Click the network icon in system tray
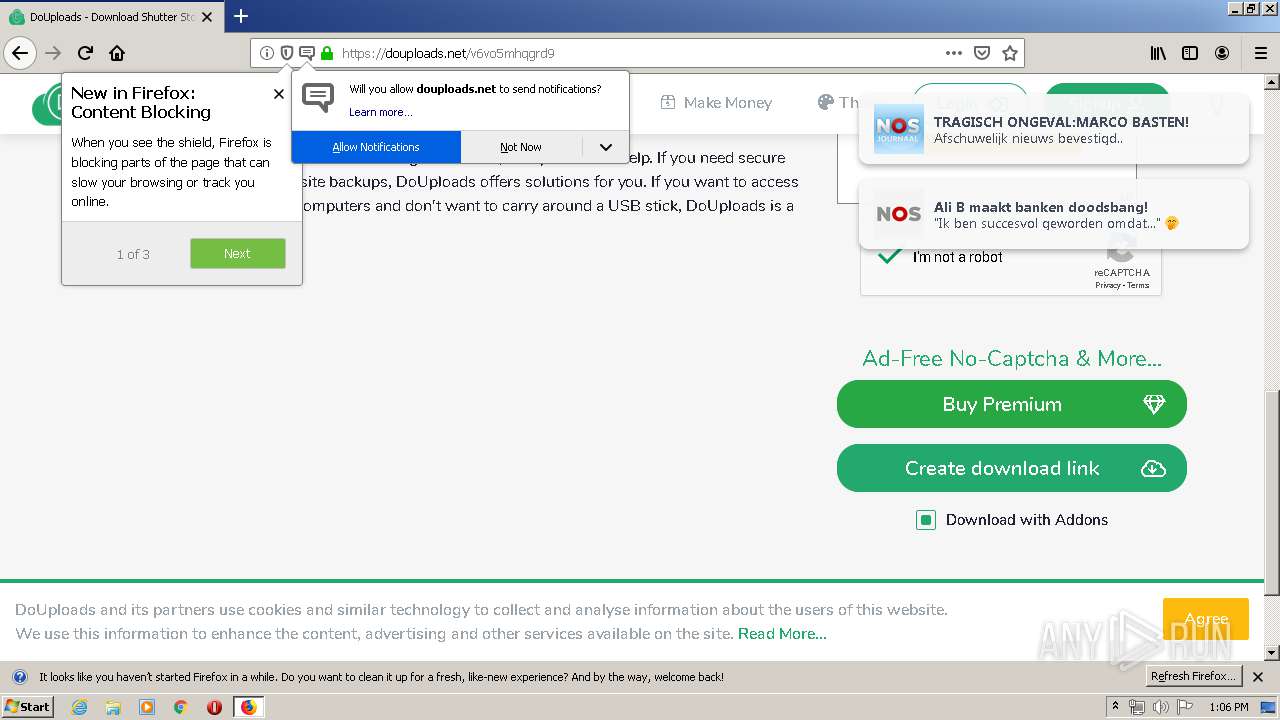This screenshot has width=1280, height=720. pos(1137,707)
